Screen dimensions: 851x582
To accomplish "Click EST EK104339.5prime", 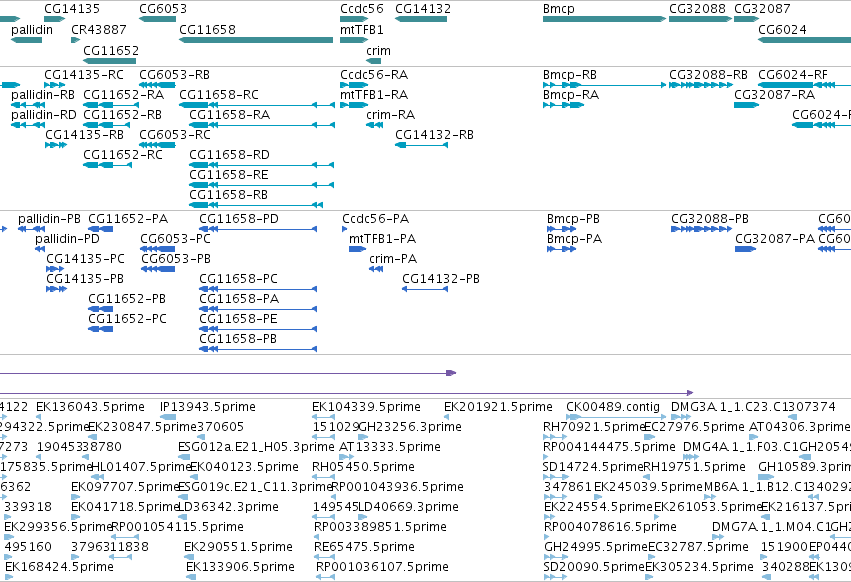I will click(323, 417).
